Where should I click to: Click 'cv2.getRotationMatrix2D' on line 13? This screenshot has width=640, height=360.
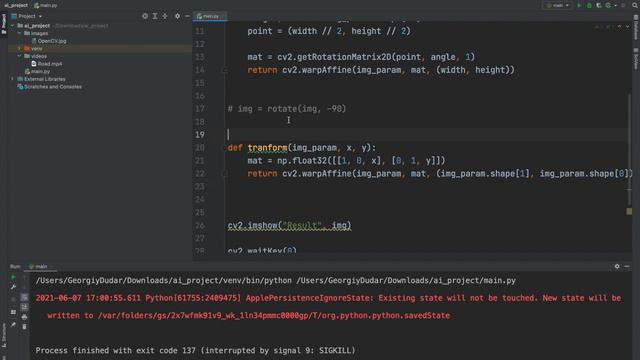[334, 57]
